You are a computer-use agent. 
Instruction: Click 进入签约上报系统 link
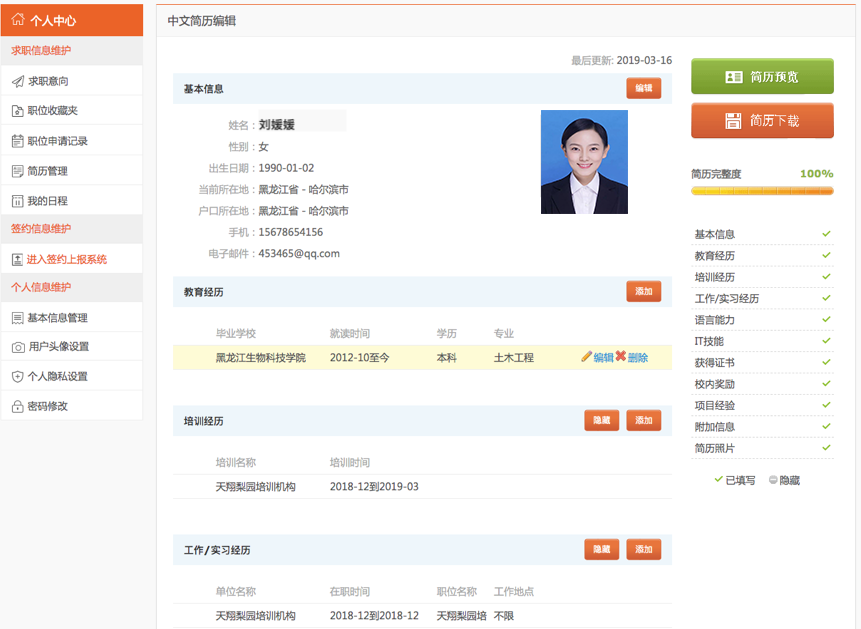click(x=66, y=259)
